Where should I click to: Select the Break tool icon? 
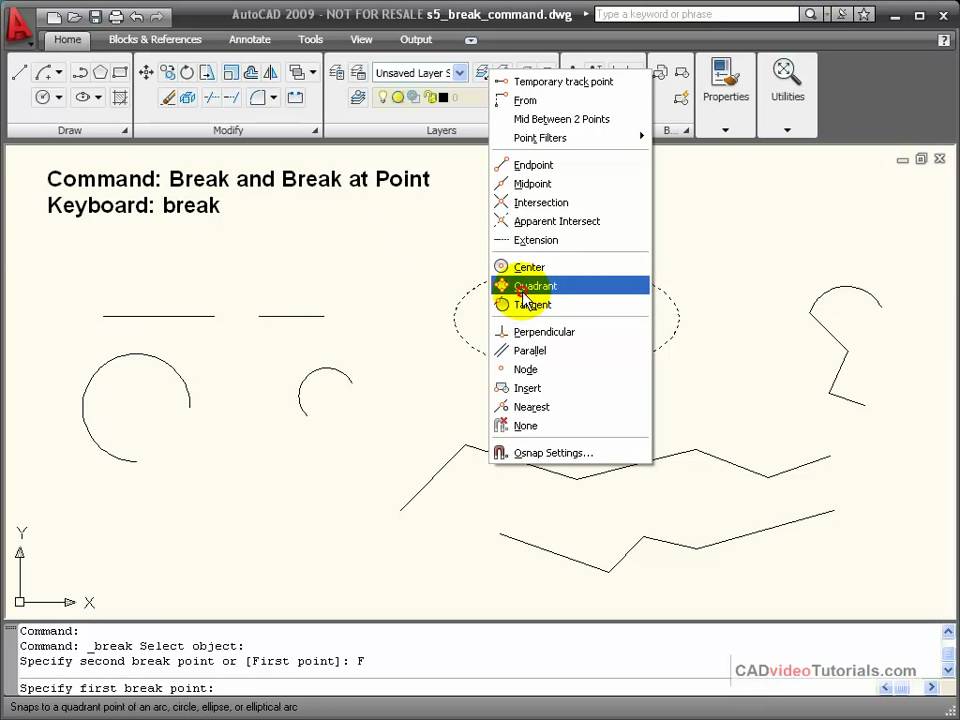pyautogui.click(x=296, y=97)
